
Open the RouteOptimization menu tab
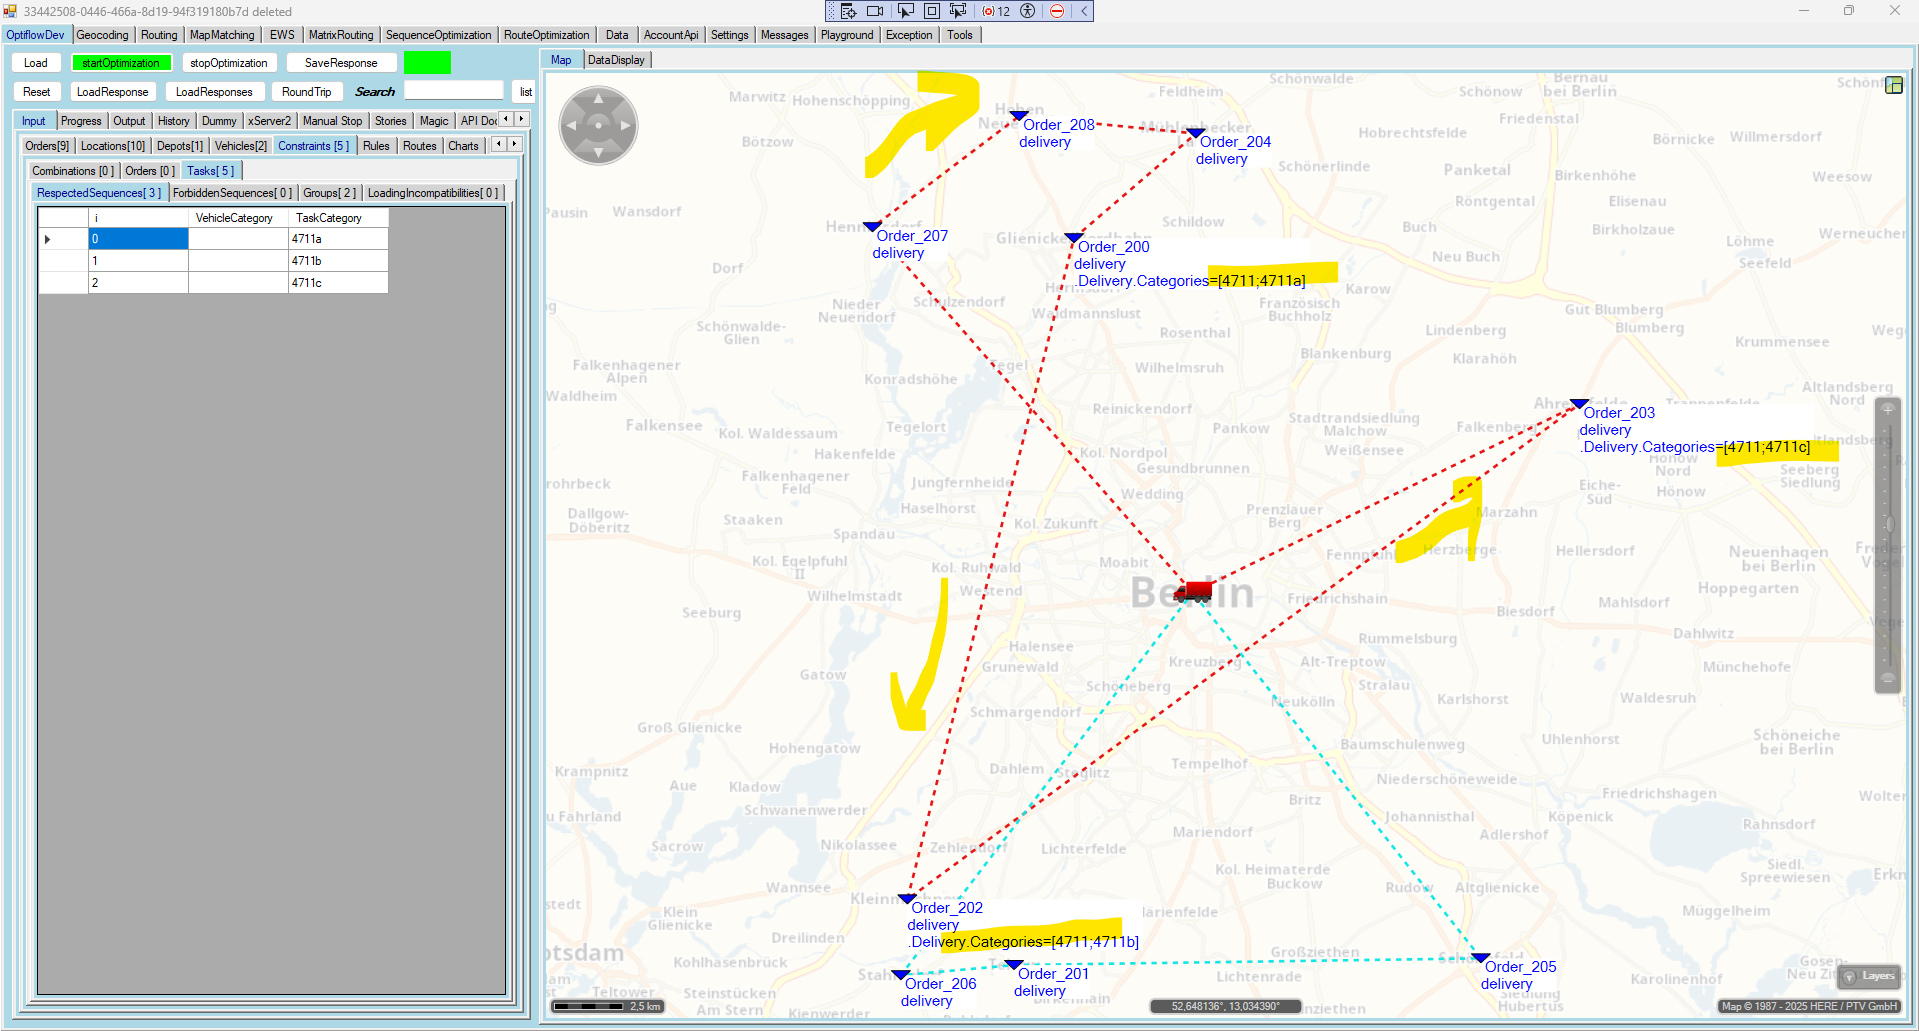pos(546,35)
